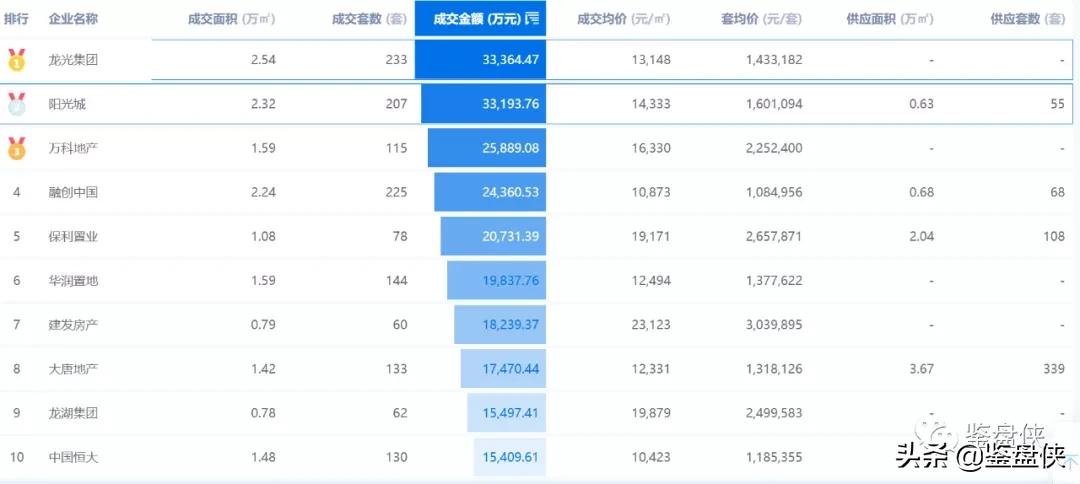Select company name 万科地产

click(73, 148)
